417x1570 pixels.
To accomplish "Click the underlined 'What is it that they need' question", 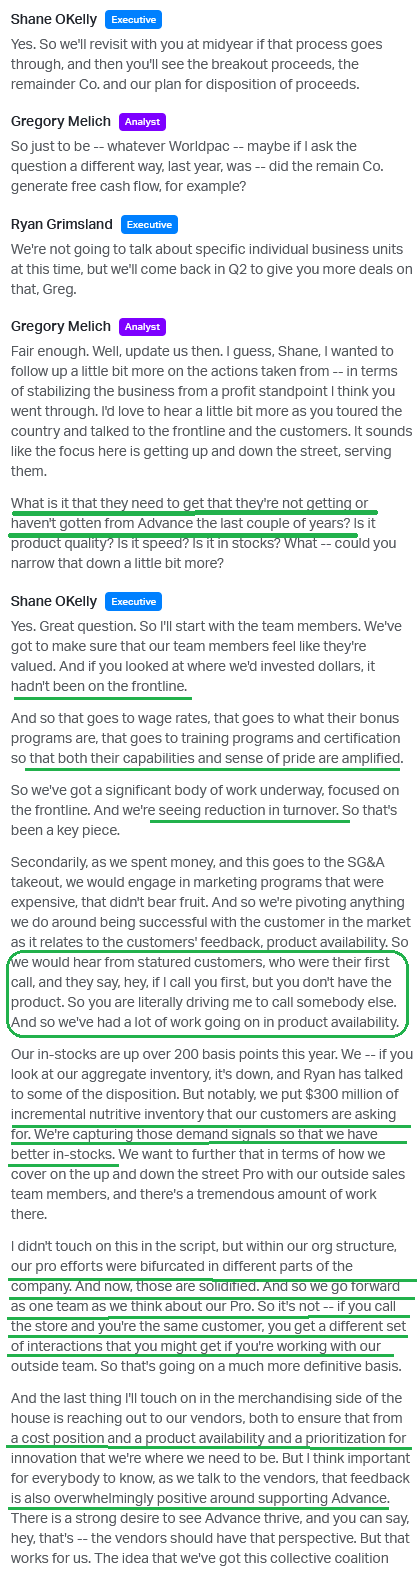I will click(192, 513).
